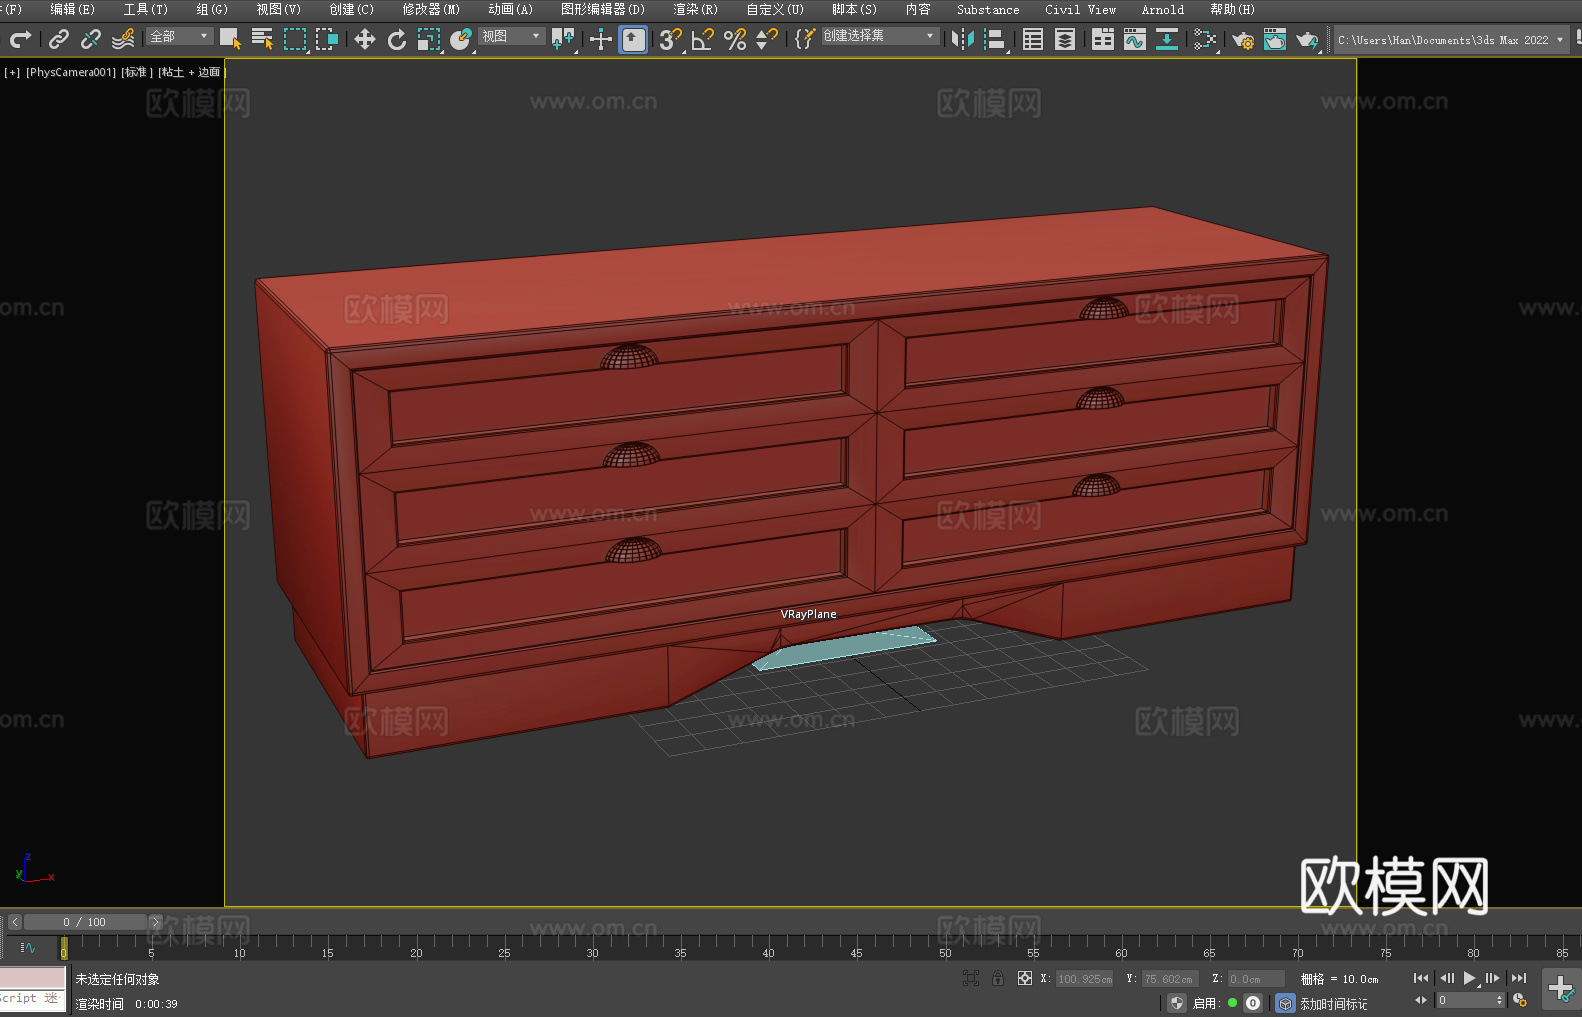This screenshot has height=1017, width=1582.
Task: Click the 0 / 100 time slider handle
Action: tap(85, 922)
